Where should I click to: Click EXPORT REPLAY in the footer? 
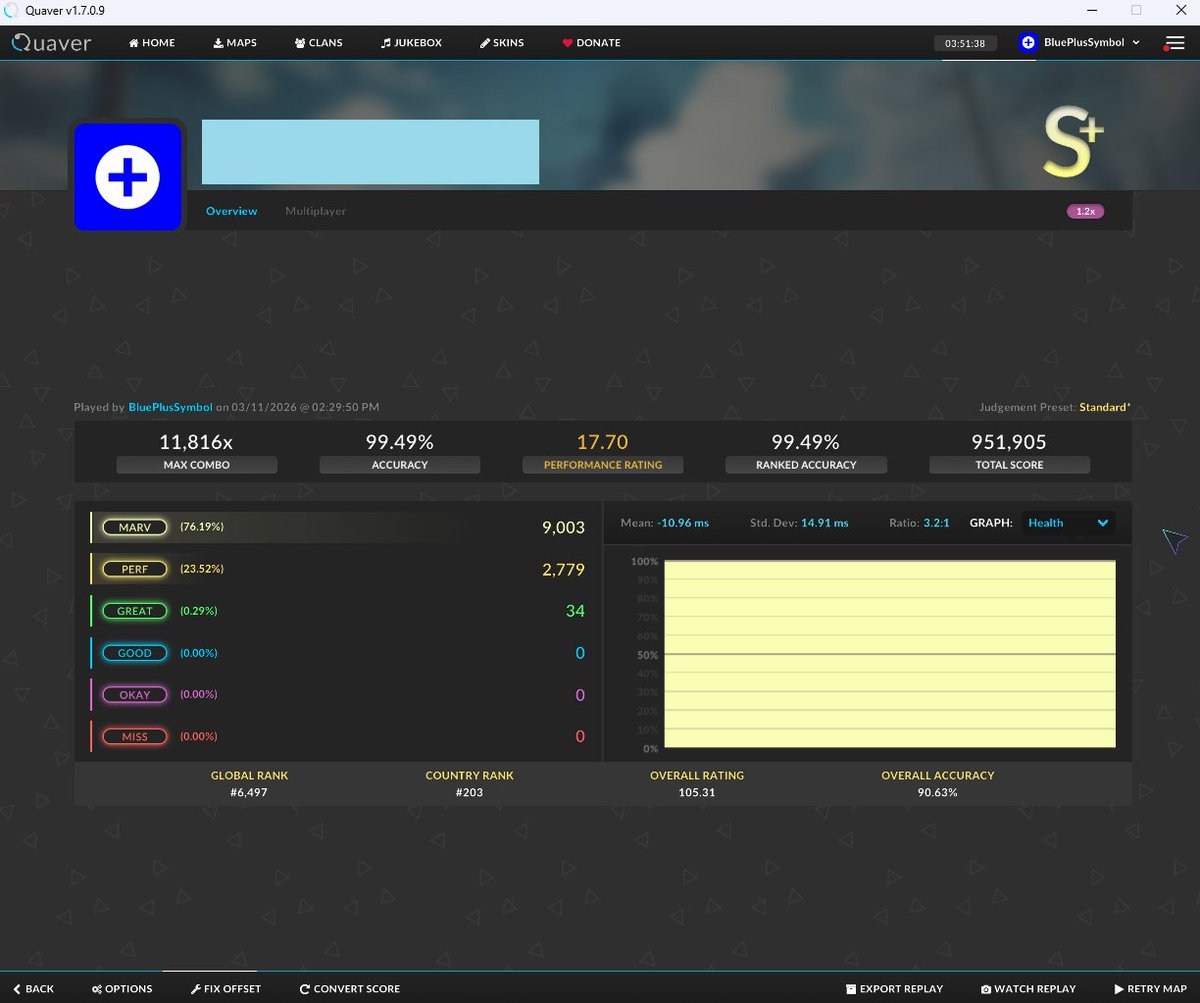894,988
